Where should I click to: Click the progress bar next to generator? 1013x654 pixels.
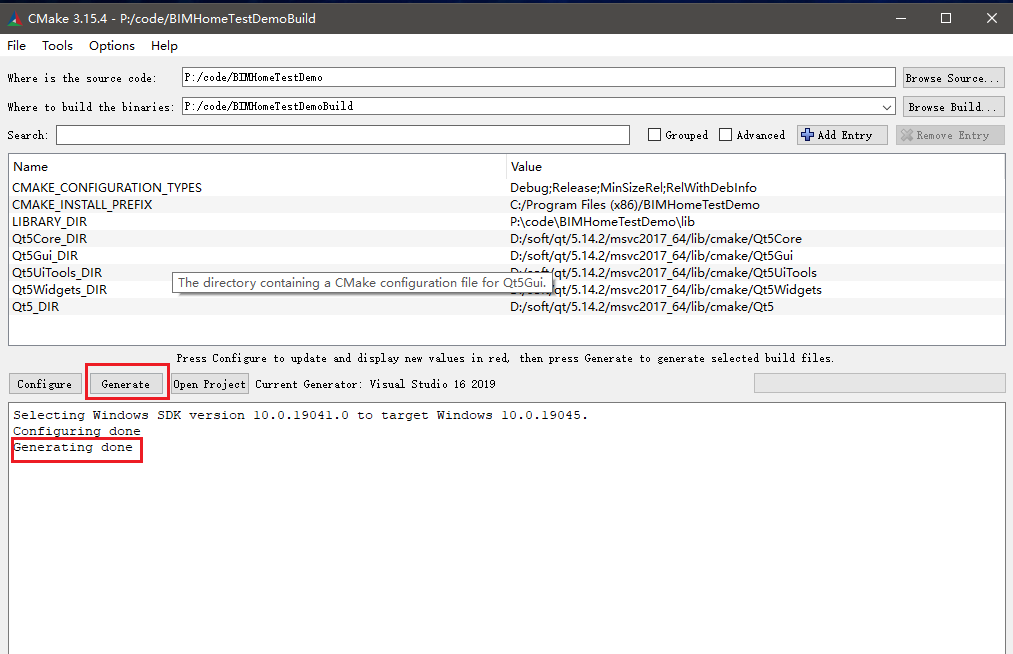tap(878, 384)
